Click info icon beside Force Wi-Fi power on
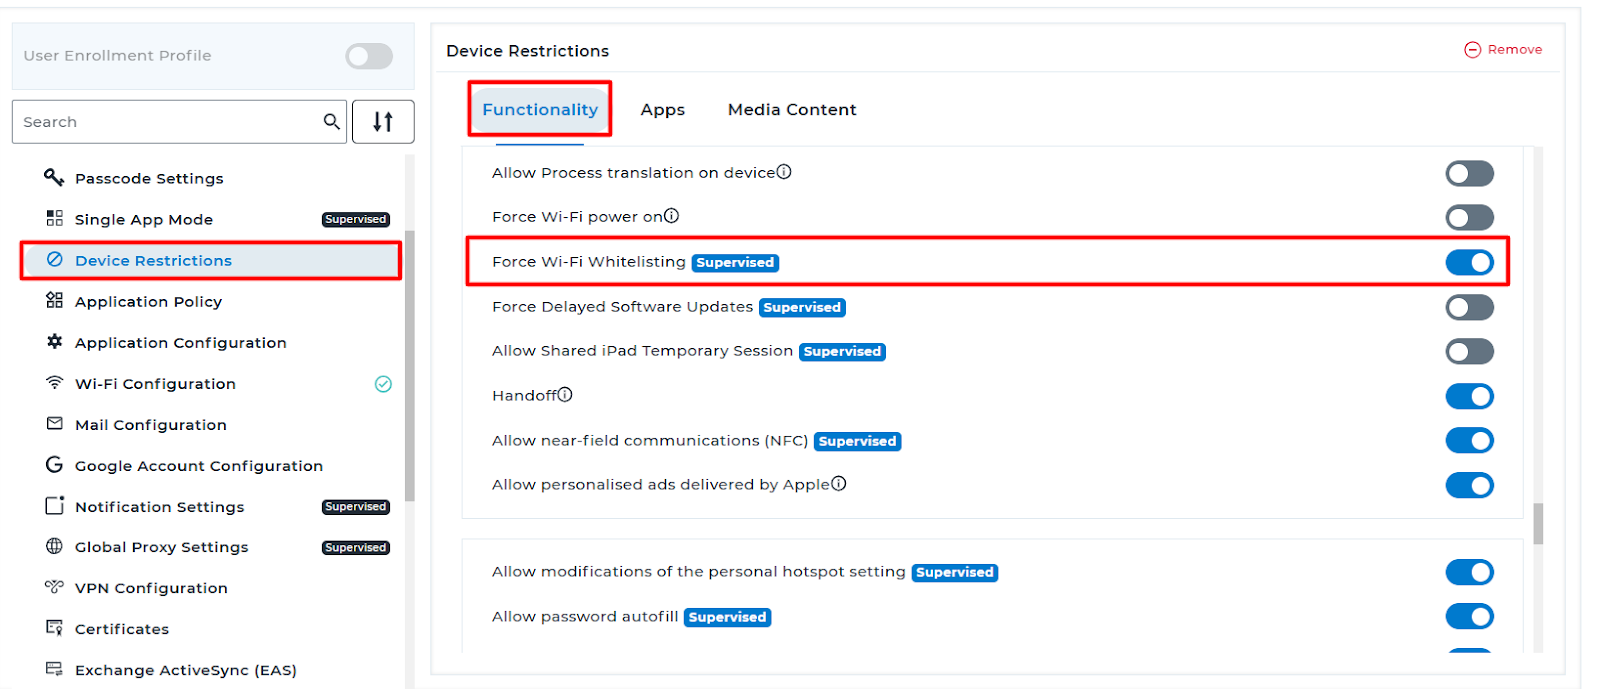Viewport: 1600px width, 689px height. coord(672,216)
